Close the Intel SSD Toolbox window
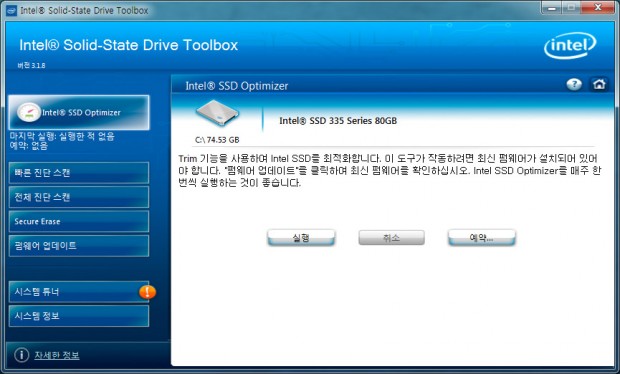This screenshot has height=374, width=620. point(598,8)
